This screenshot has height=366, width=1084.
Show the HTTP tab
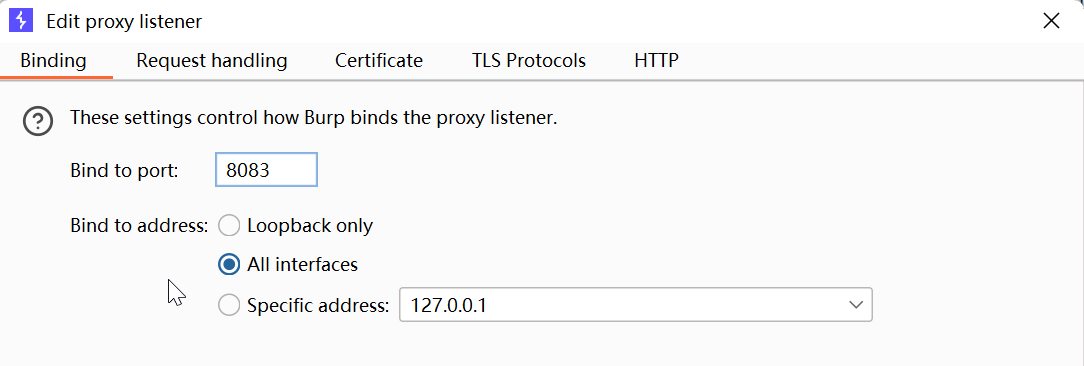[x=656, y=61]
